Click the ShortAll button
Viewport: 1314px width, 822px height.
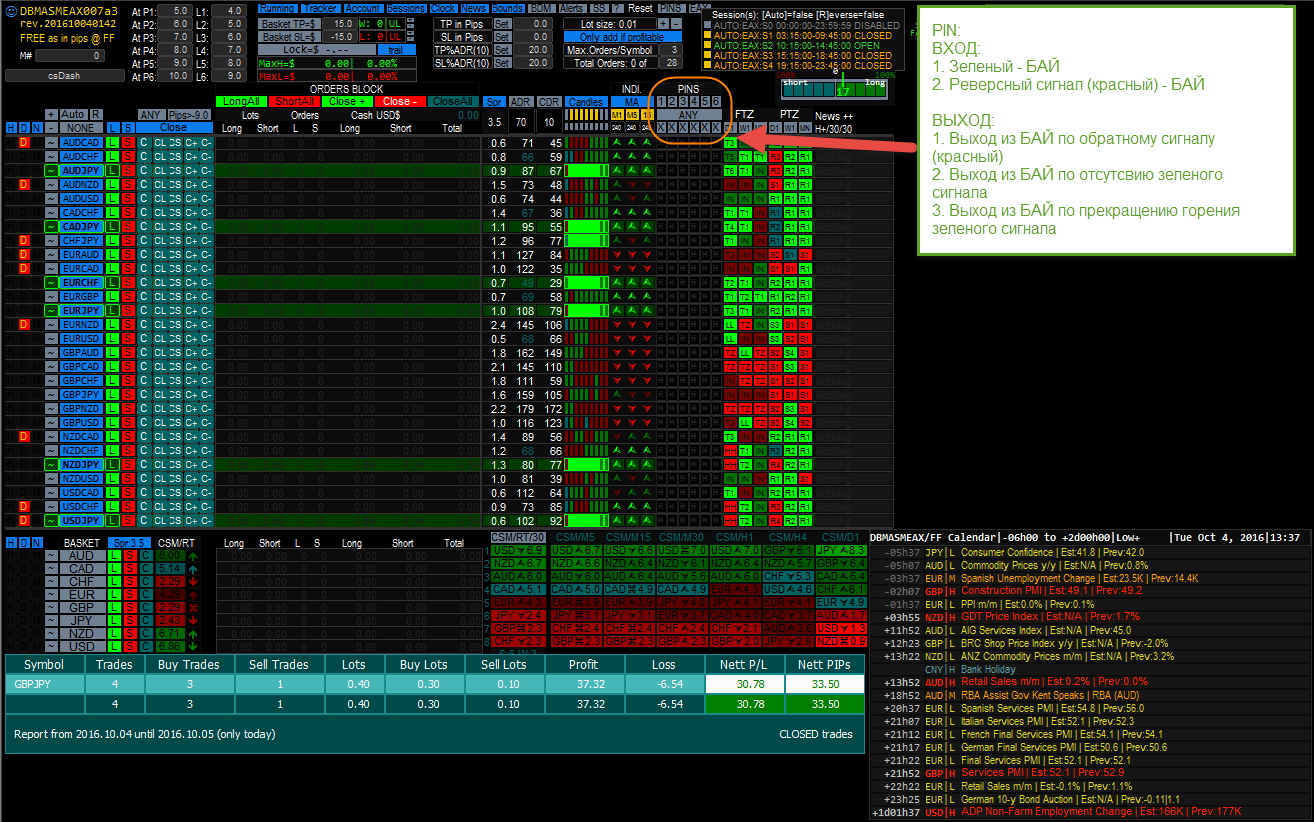pyautogui.click(x=296, y=101)
